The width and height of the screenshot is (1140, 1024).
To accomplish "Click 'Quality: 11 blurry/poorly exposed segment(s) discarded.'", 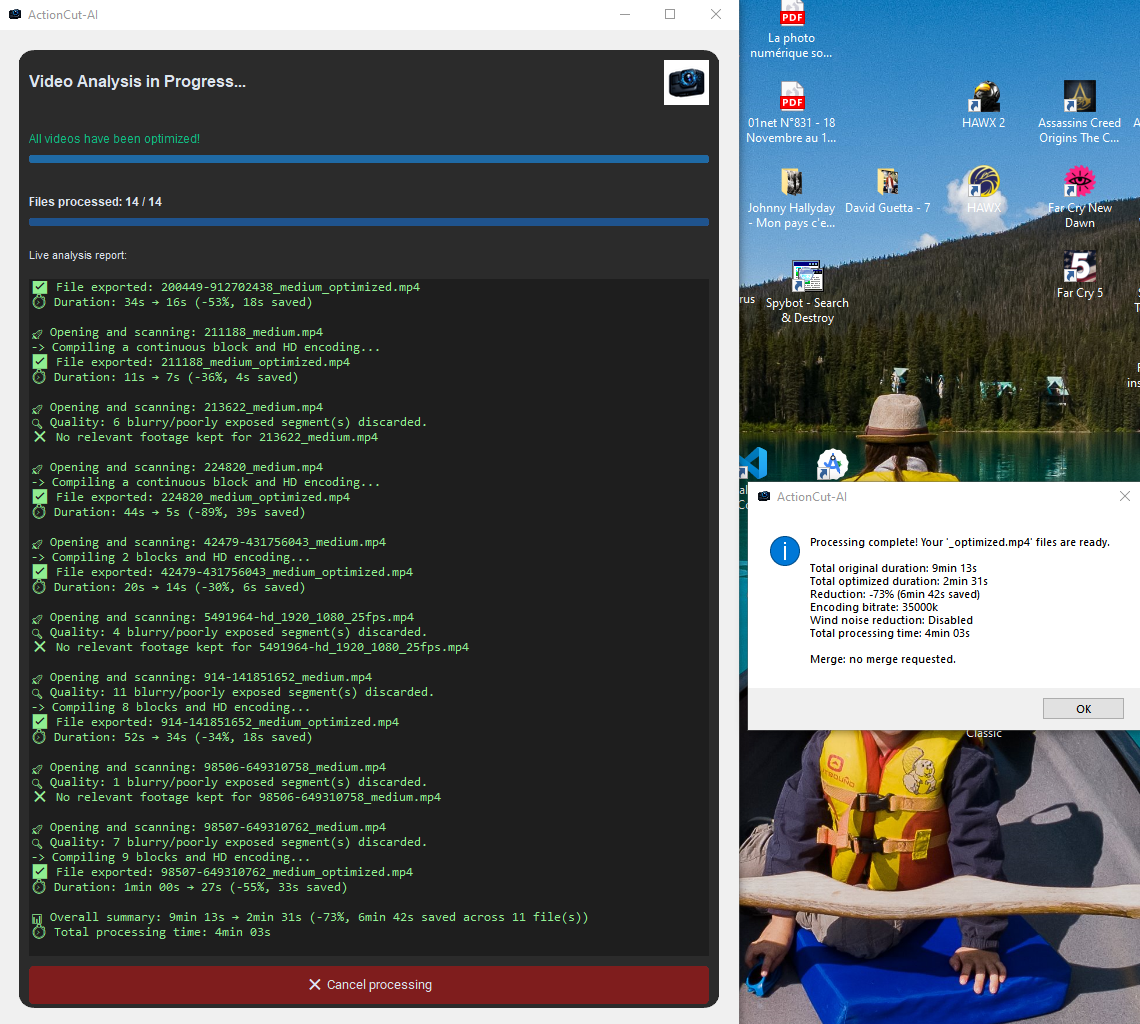I will (x=233, y=692).
